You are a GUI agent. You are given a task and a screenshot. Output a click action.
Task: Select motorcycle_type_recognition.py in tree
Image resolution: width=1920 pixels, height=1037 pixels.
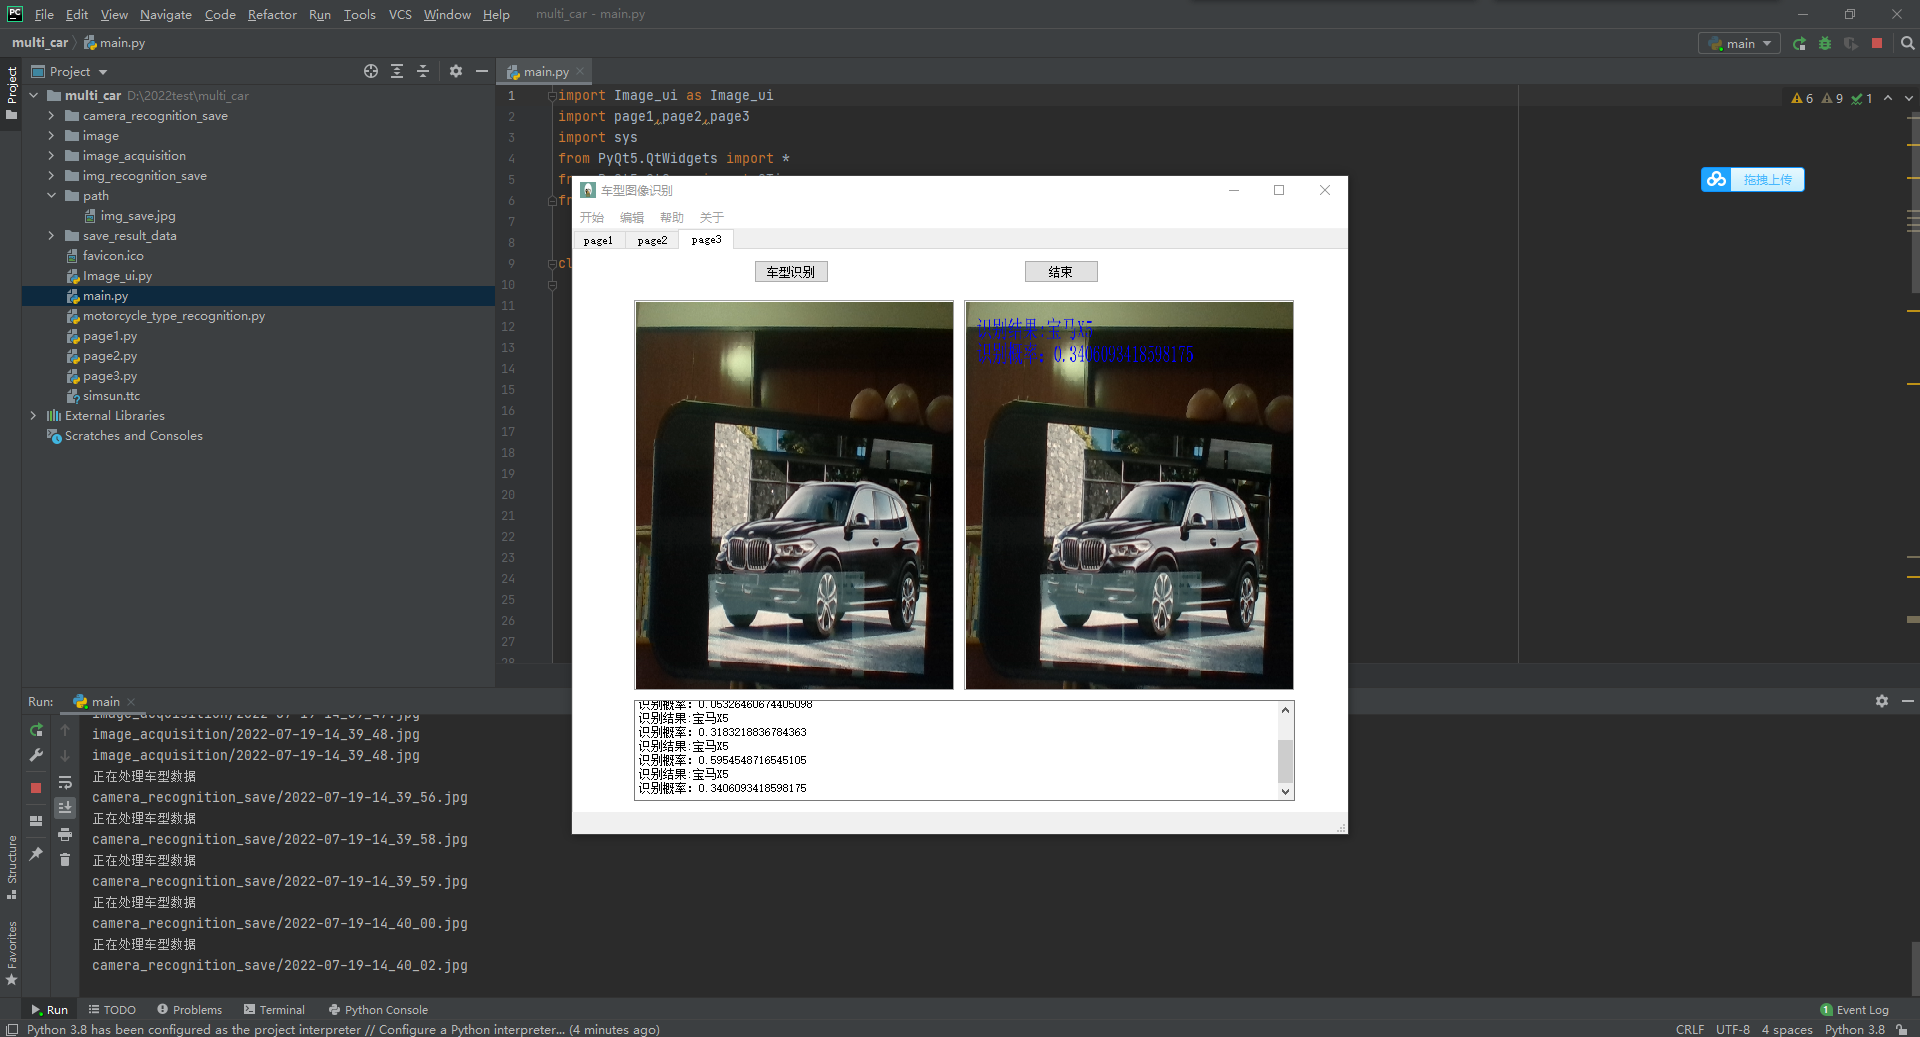coord(174,316)
